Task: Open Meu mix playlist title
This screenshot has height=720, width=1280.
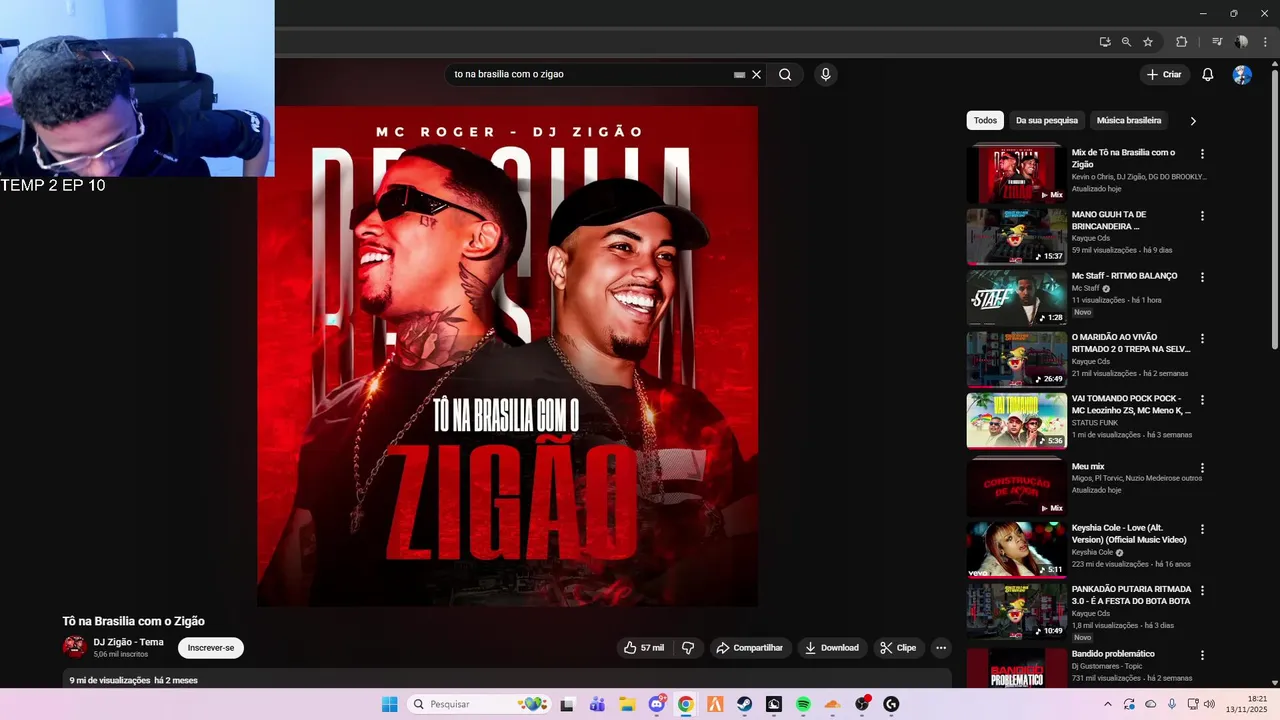Action: tap(1088, 467)
